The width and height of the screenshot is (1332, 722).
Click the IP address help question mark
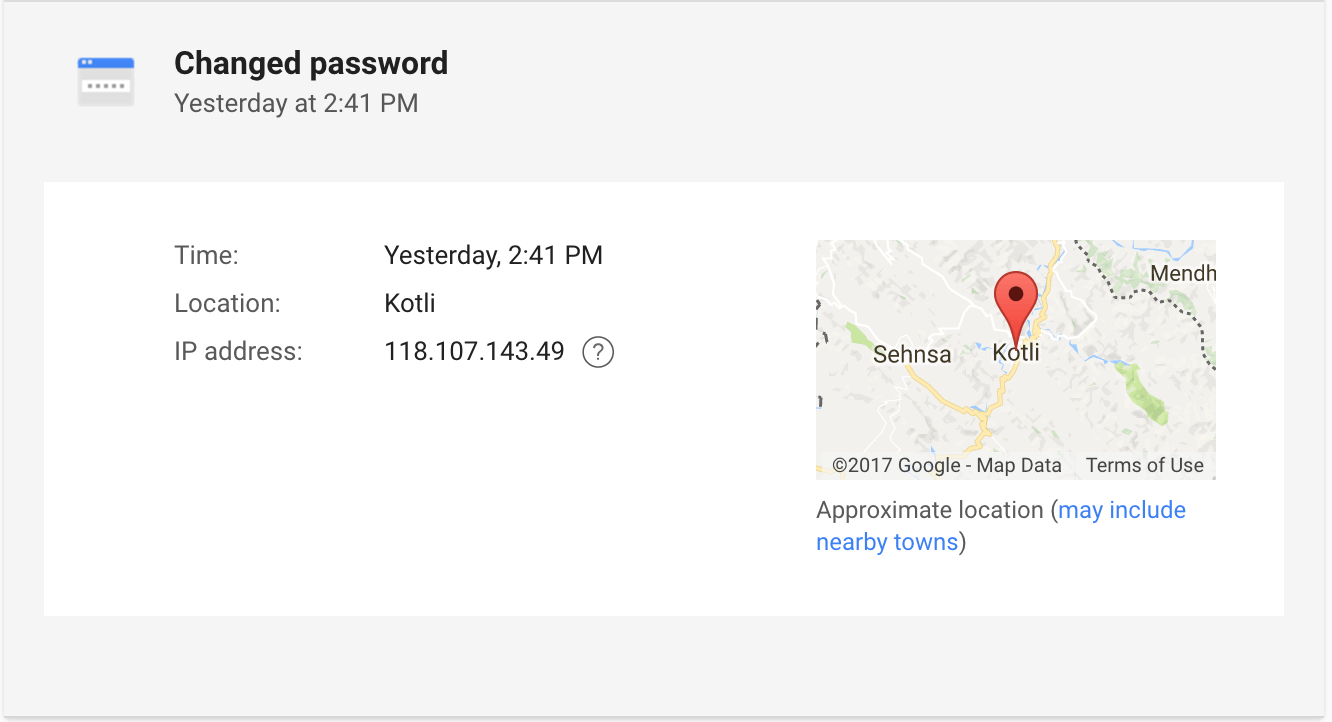click(598, 352)
